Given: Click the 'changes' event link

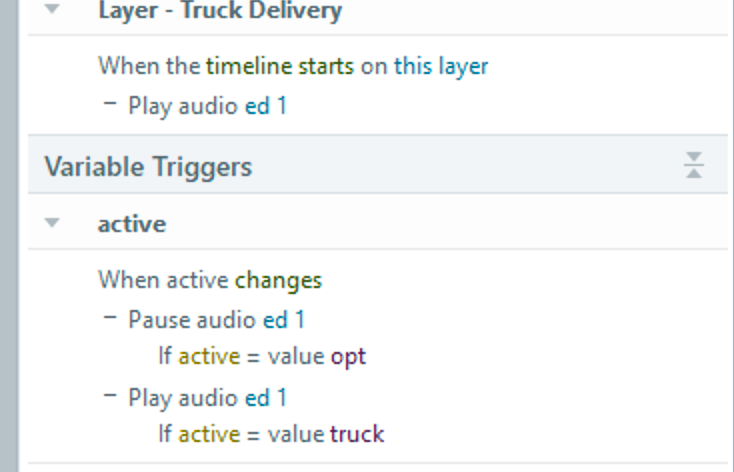Looking at the screenshot, I should [x=278, y=280].
